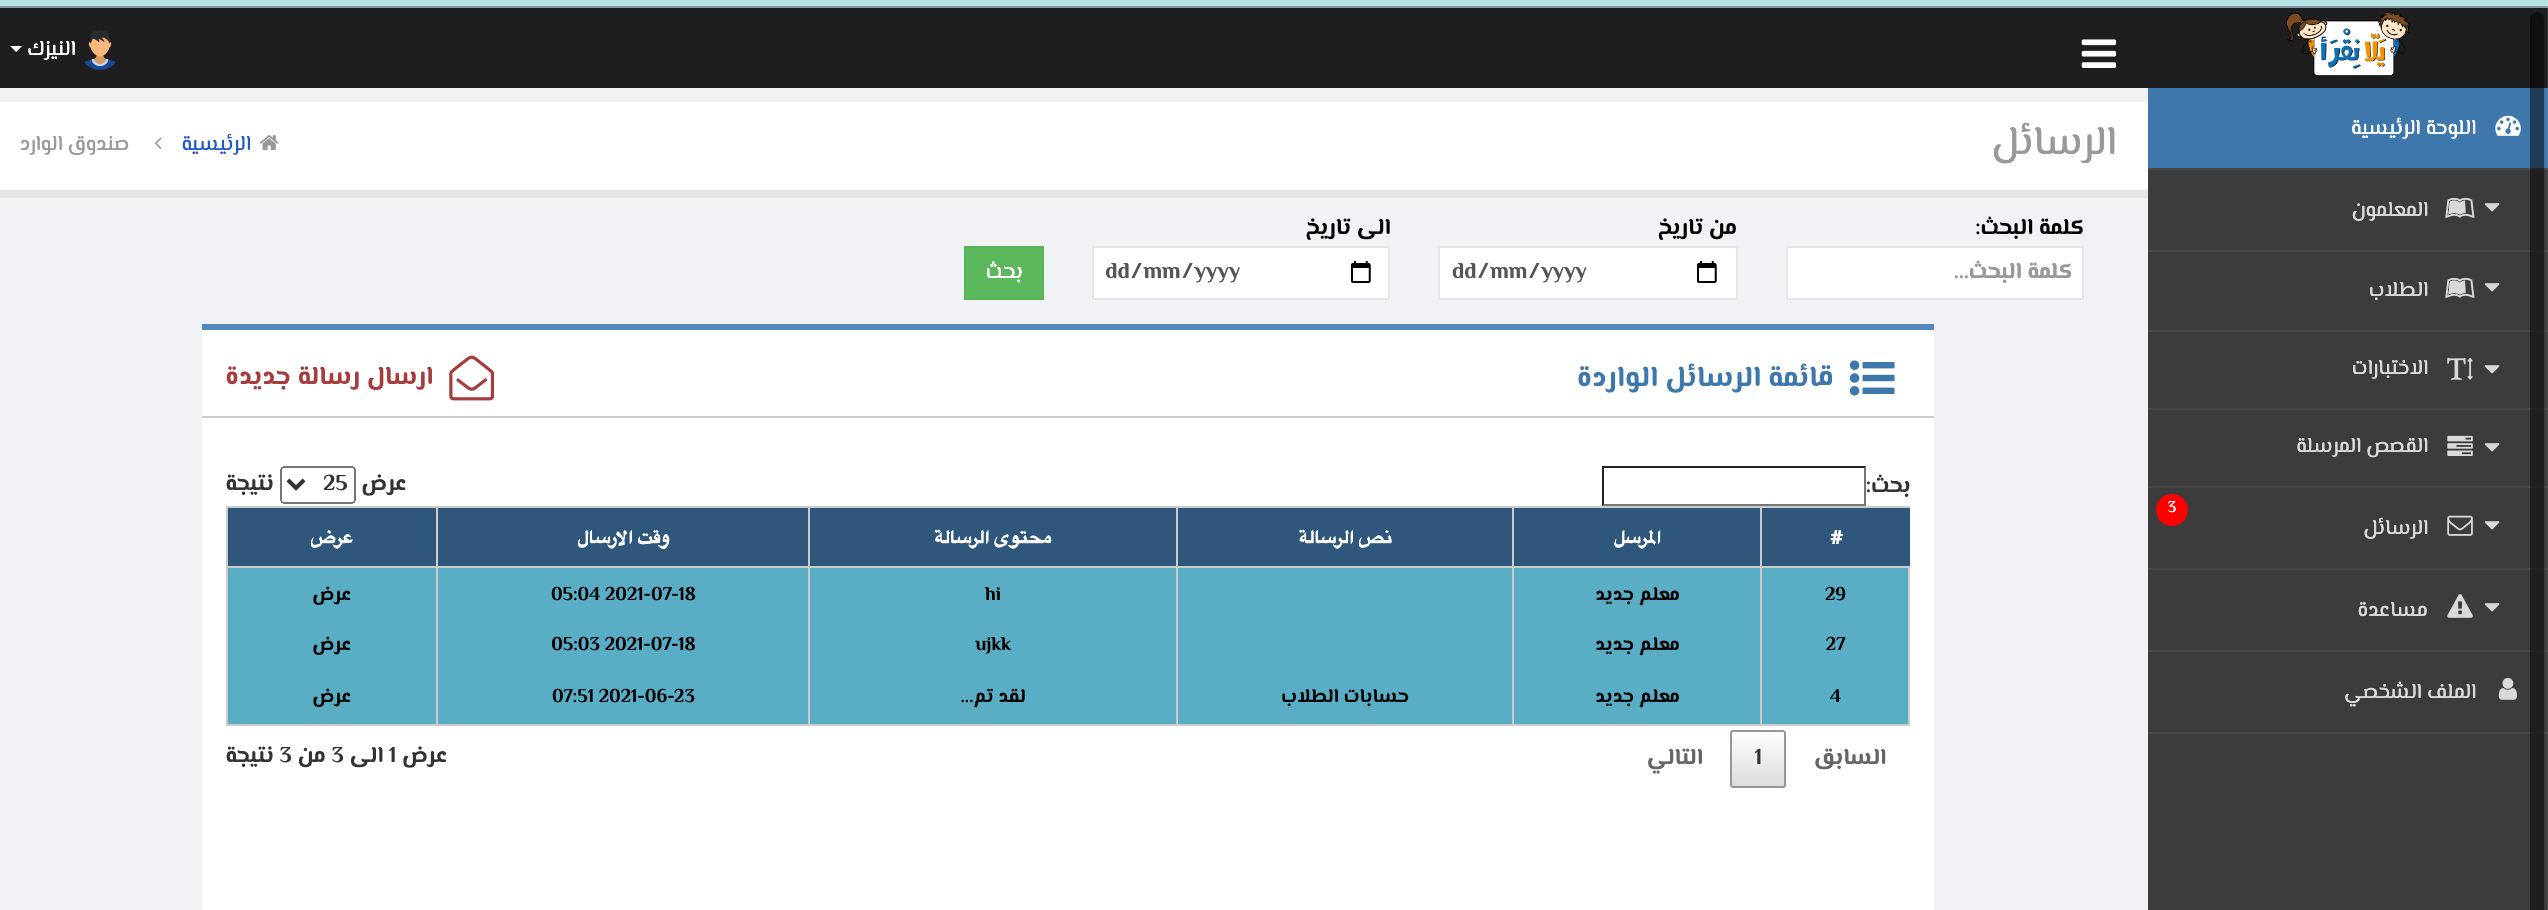This screenshot has height=910, width=2548.
Task: Click the user avatar icon
Action: point(100,50)
